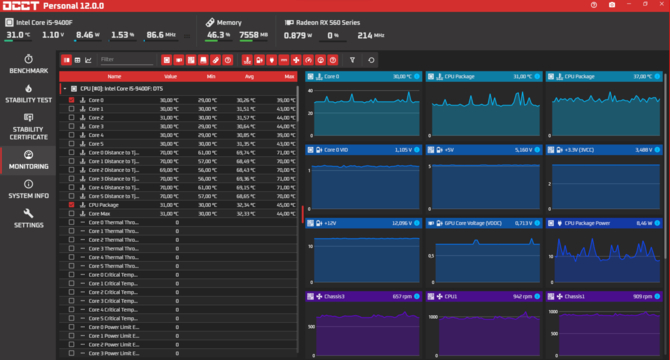Viewport: 670px width, 360px height.
Task: Check the Core Max checkbox
Action: (x=71, y=214)
